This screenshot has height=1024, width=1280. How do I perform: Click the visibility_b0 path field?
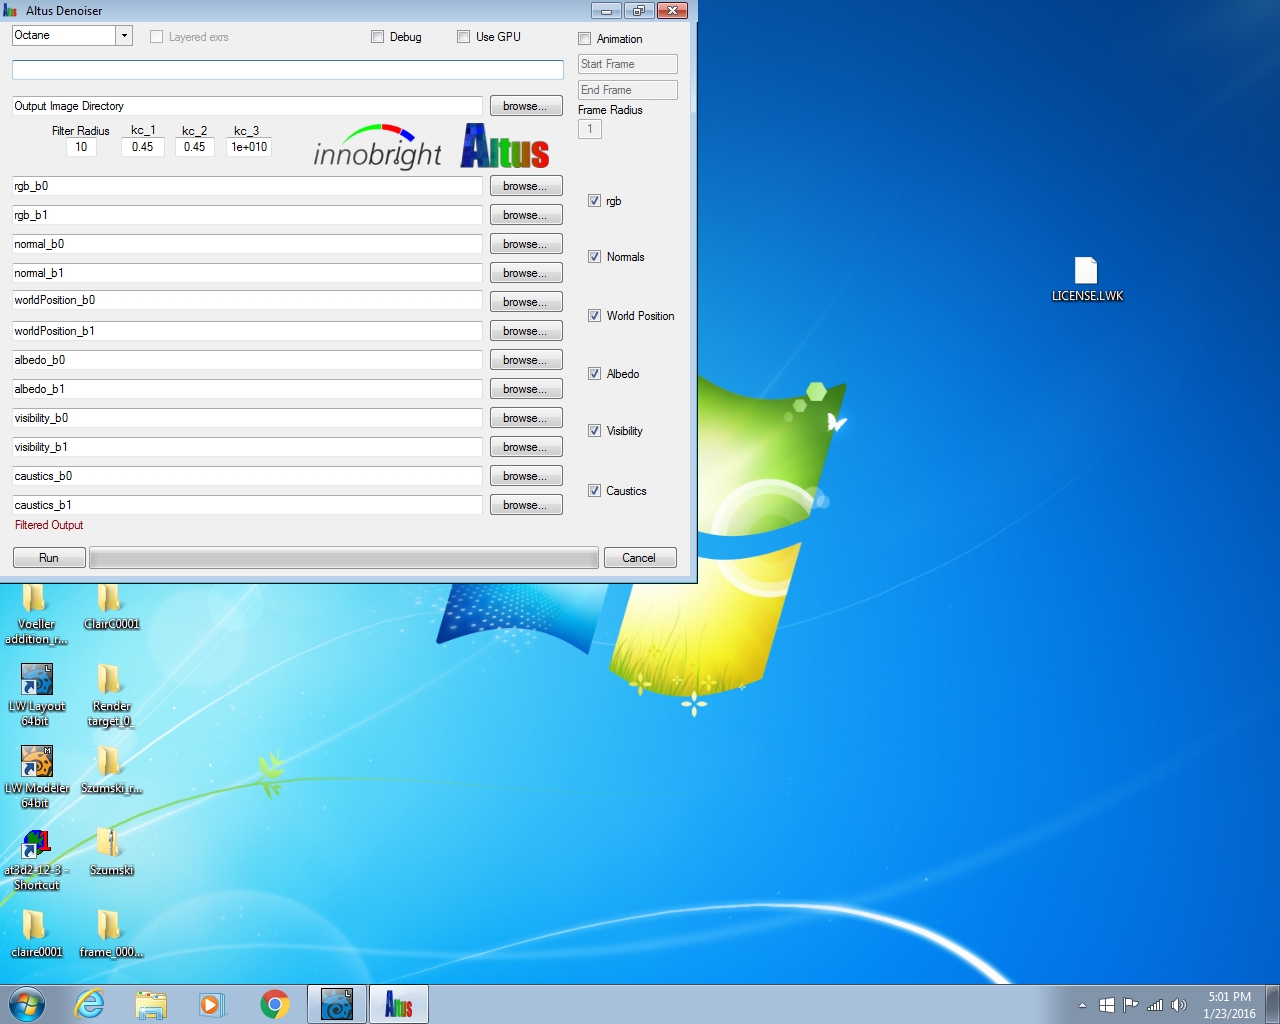247,418
